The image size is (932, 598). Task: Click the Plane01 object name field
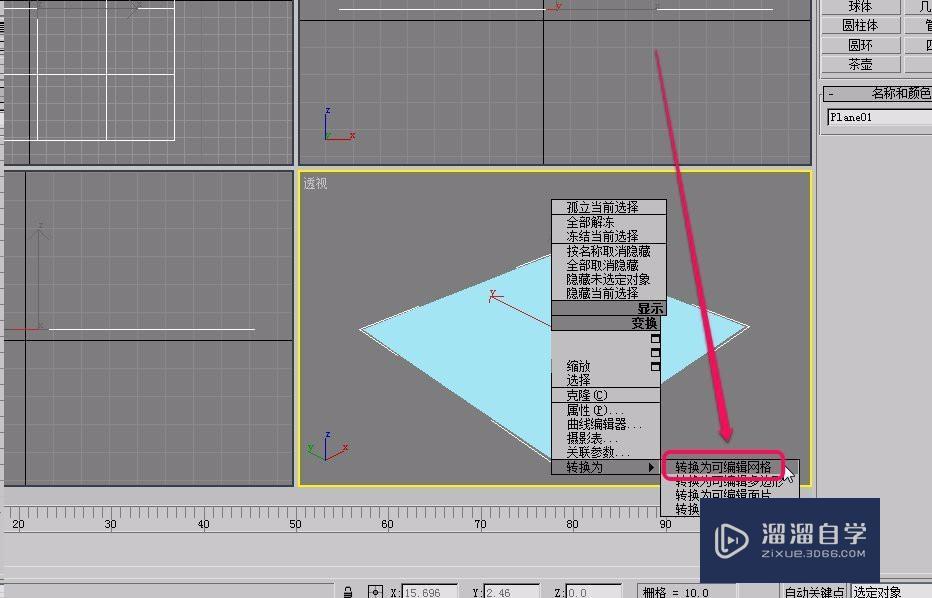tap(880, 117)
